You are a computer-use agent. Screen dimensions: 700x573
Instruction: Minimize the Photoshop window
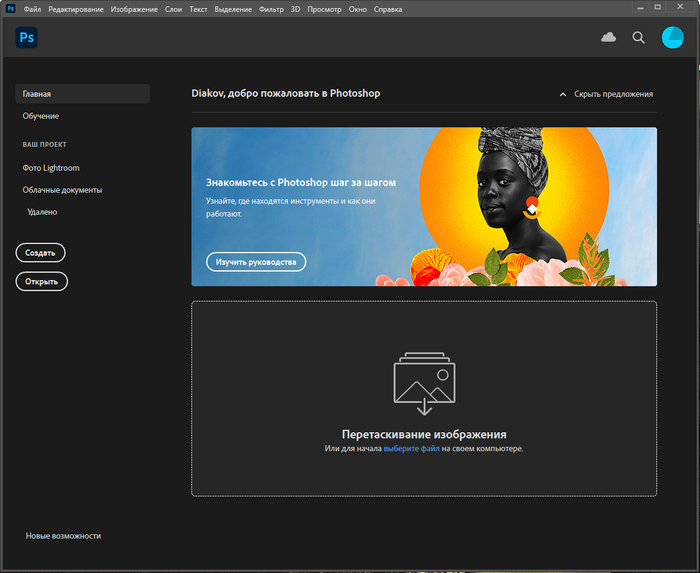(640, 8)
